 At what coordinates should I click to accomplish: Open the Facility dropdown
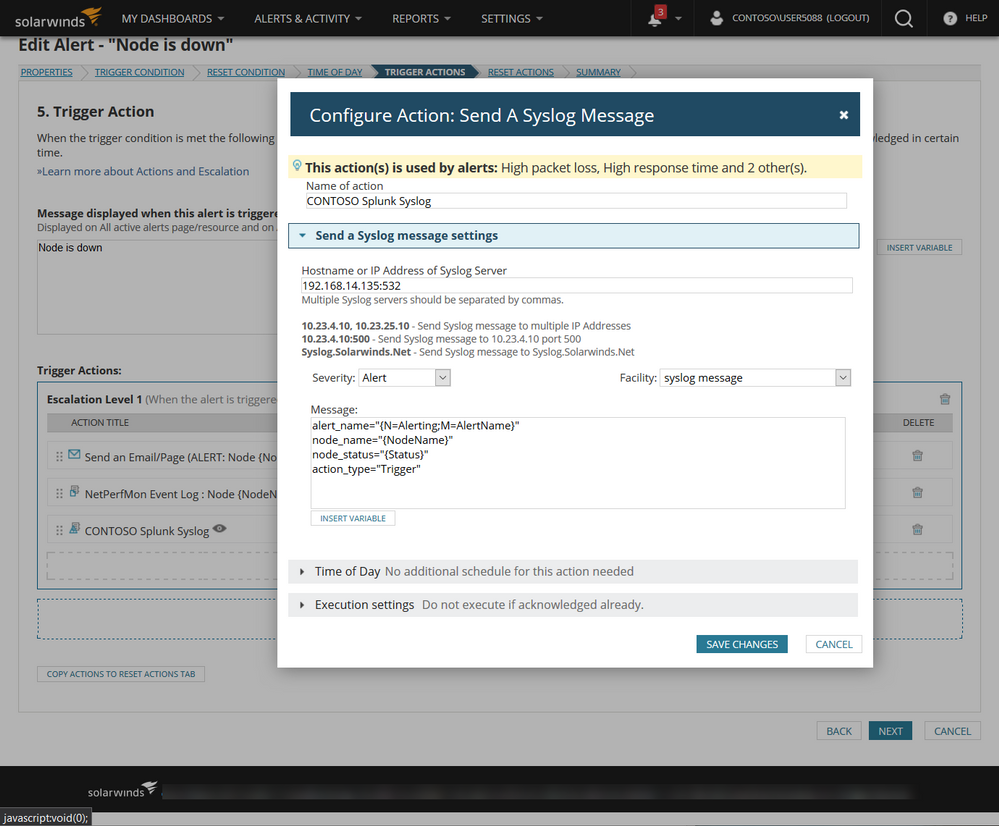[755, 378]
